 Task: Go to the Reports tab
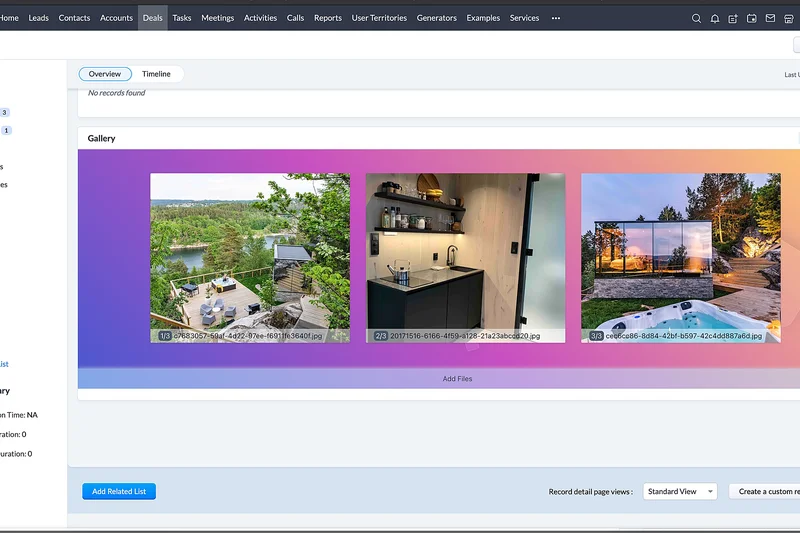(x=328, y=18)
